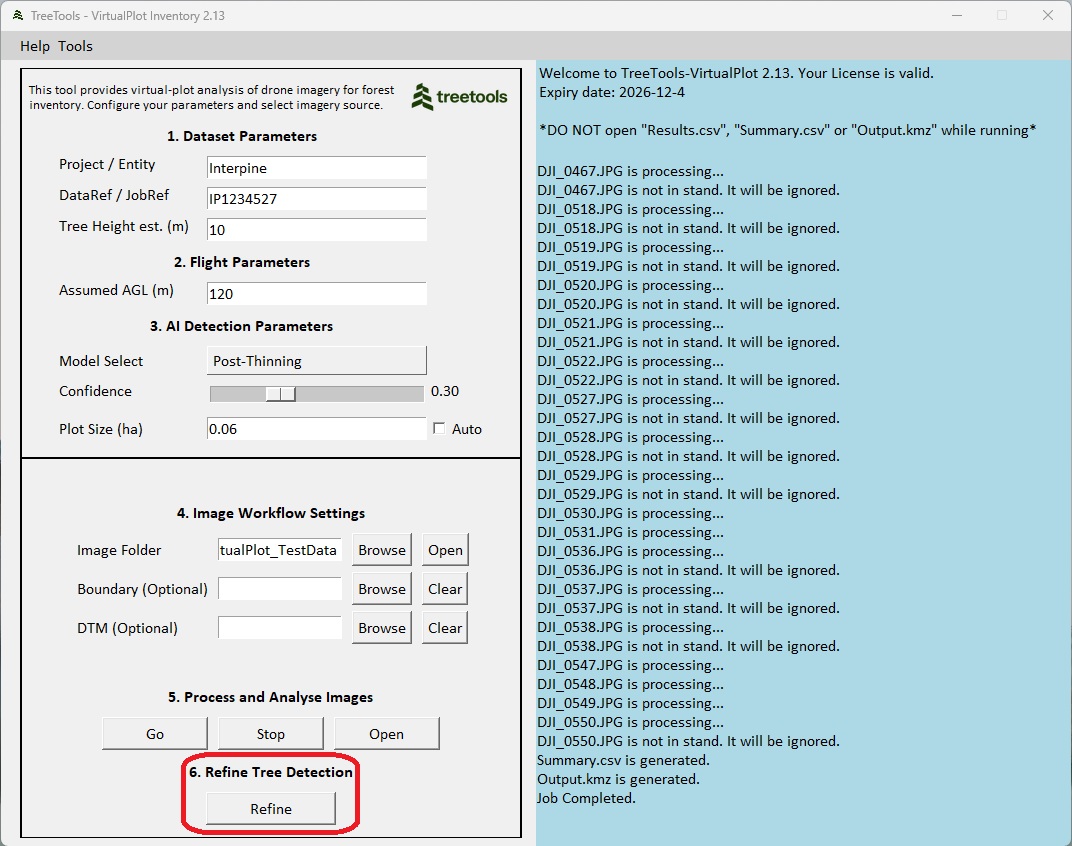1072x846 pixels.
Task: Open the Help menu
Action: pyautogui.click(x=35, y=46)
